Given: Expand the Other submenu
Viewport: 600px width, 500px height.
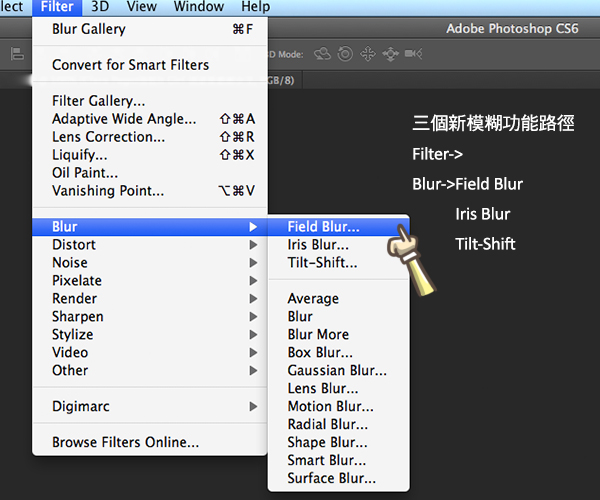Looking at the screenshot, I should pyautogui.click(x=150, y=371).
